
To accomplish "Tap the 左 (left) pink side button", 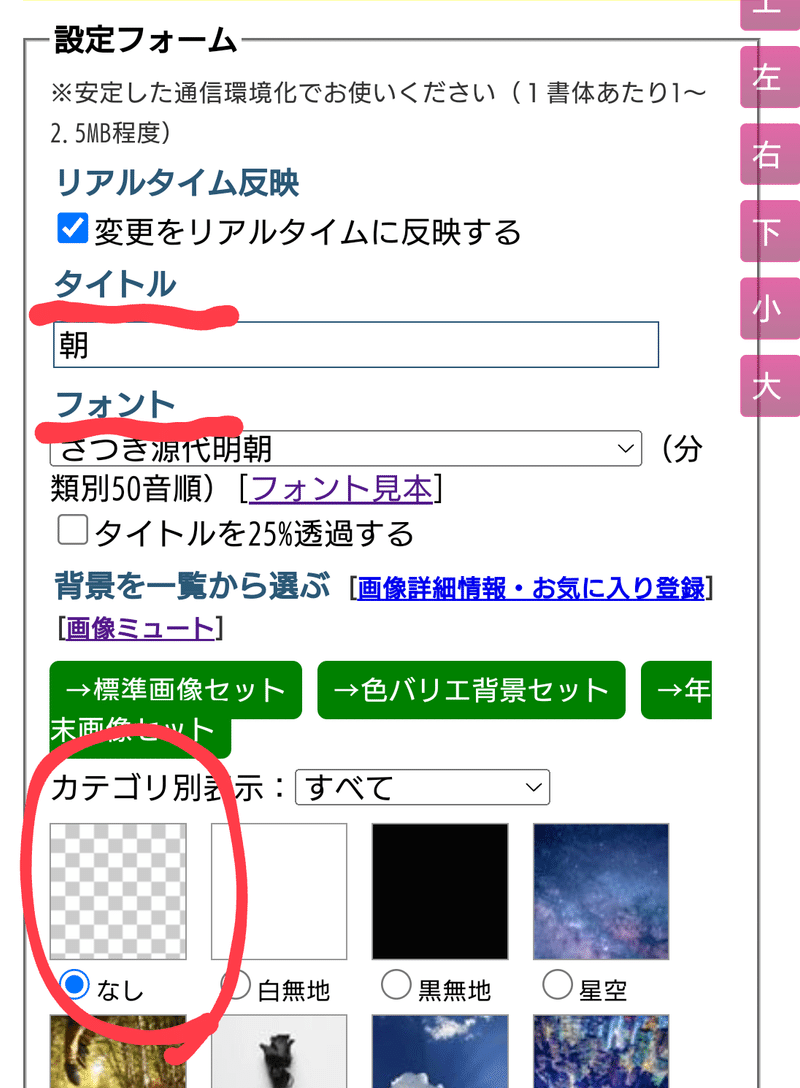I will click(x=769, y=77).
